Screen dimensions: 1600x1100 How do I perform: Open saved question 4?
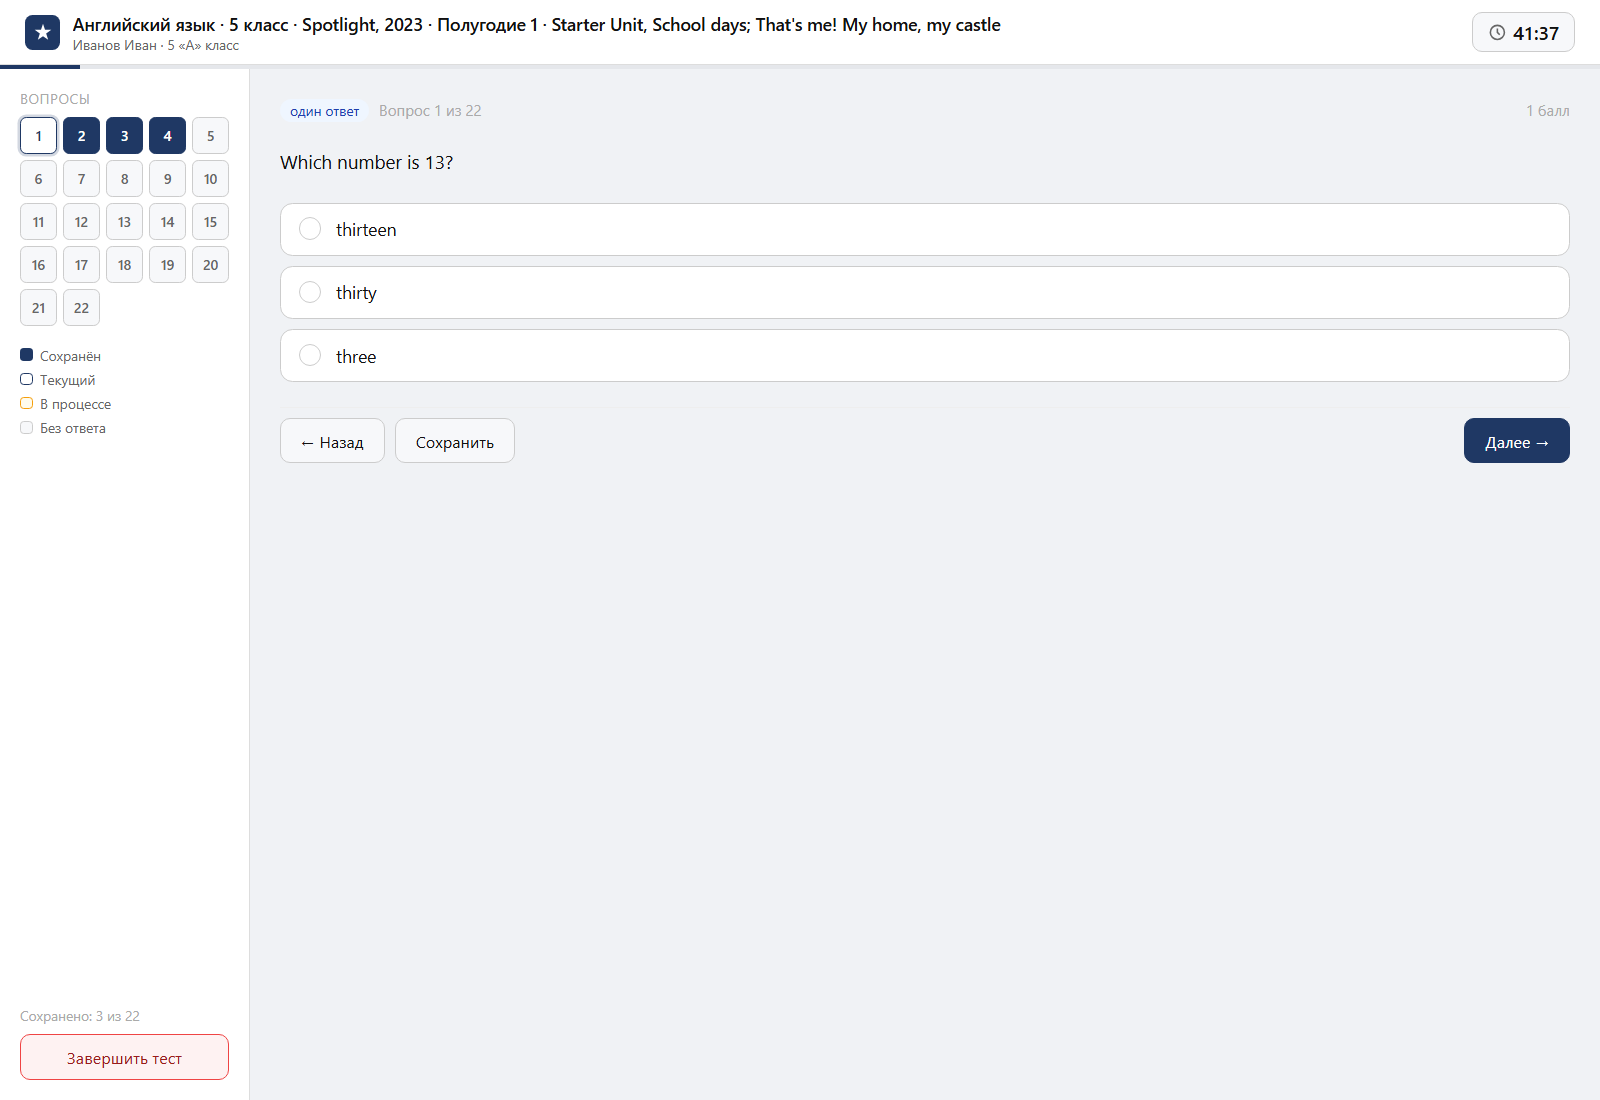point(167,136)
